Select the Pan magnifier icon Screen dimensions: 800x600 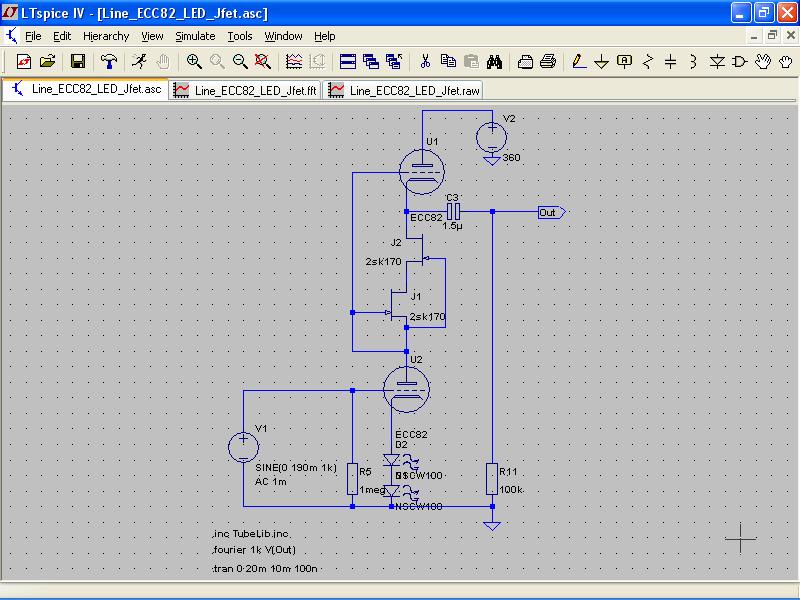coord(217,62)
